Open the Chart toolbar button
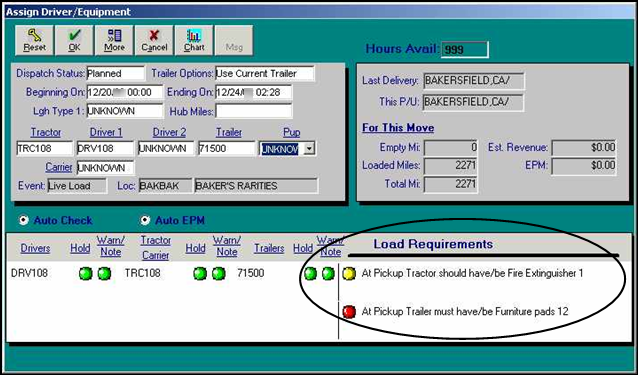The image size is (638, 375). coord(194,40)
